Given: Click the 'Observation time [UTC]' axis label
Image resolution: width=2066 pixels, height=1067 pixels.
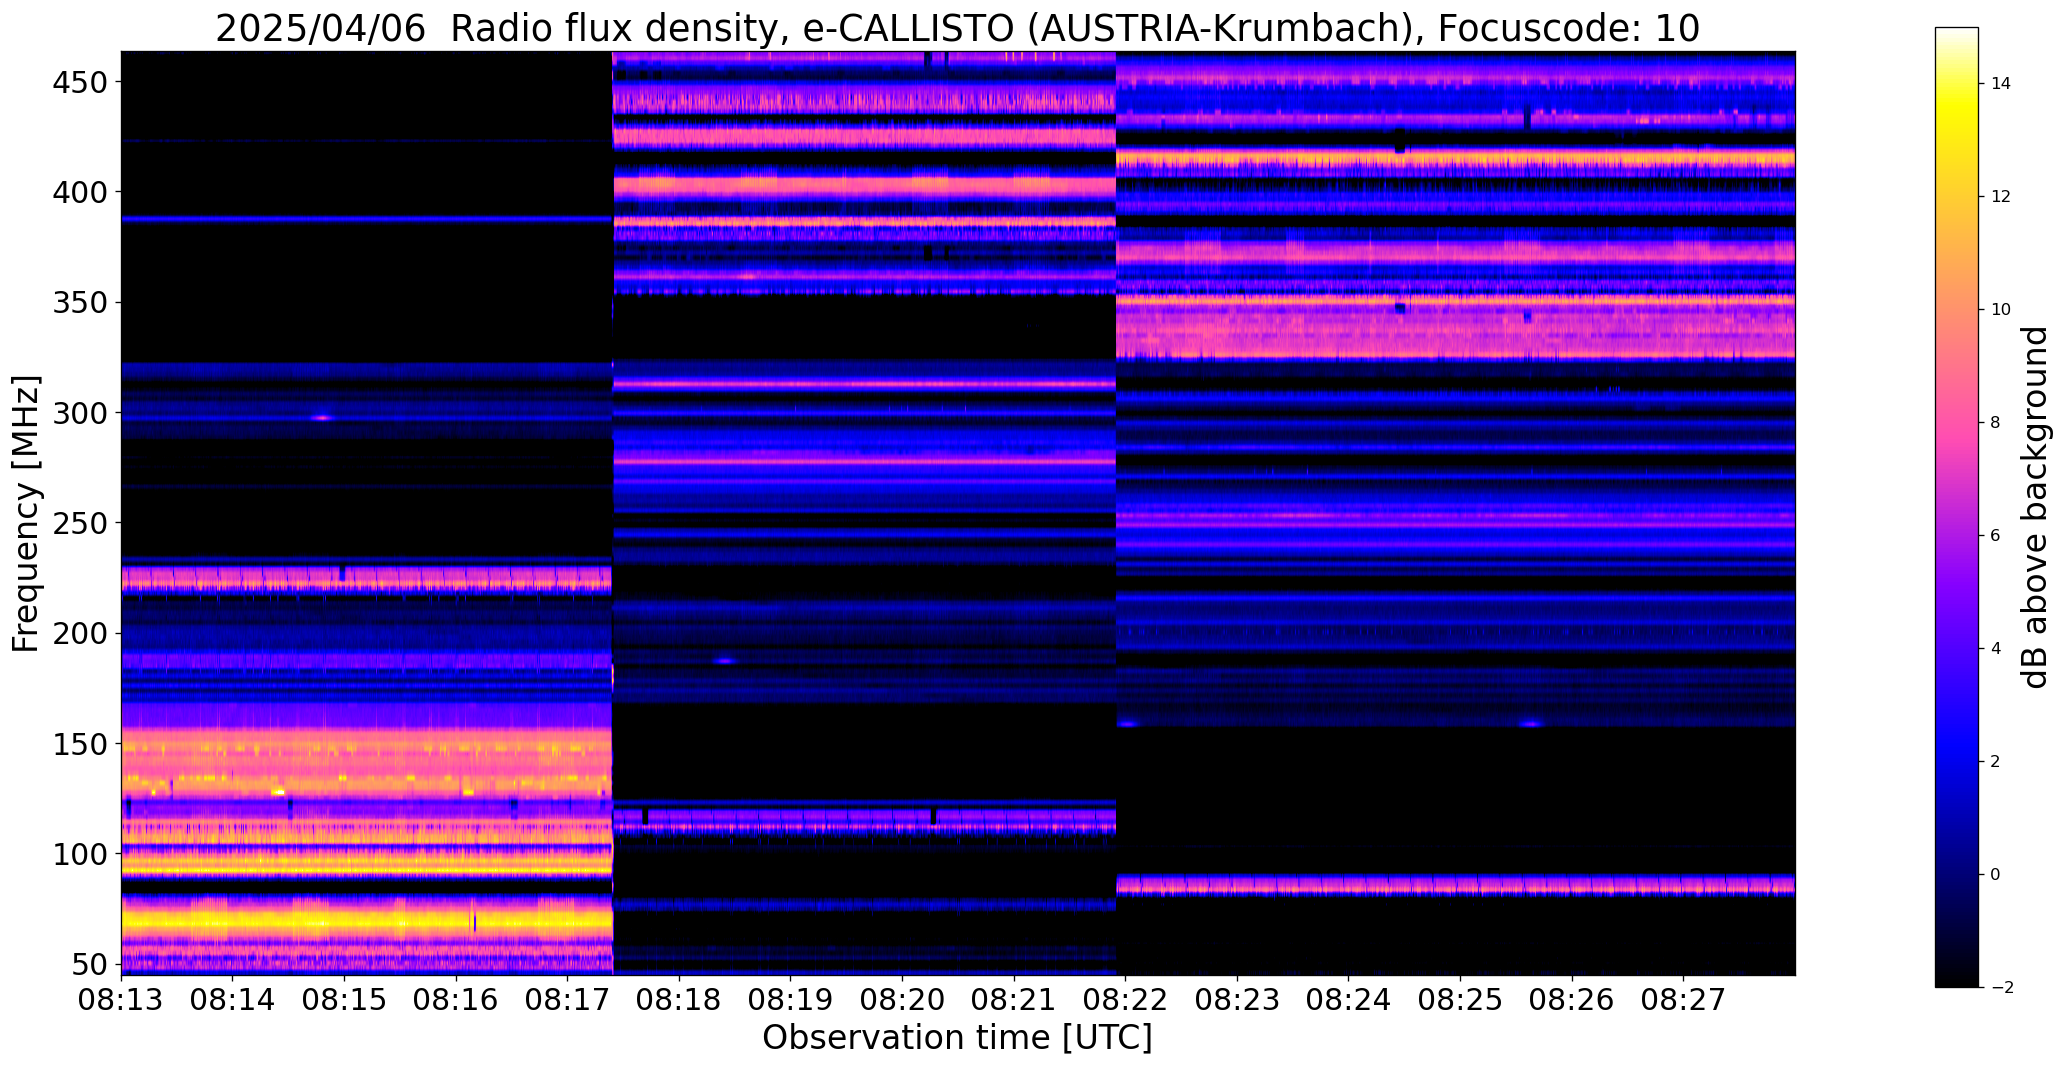Looking at the screenshot, I should [x=957, y=1038].
